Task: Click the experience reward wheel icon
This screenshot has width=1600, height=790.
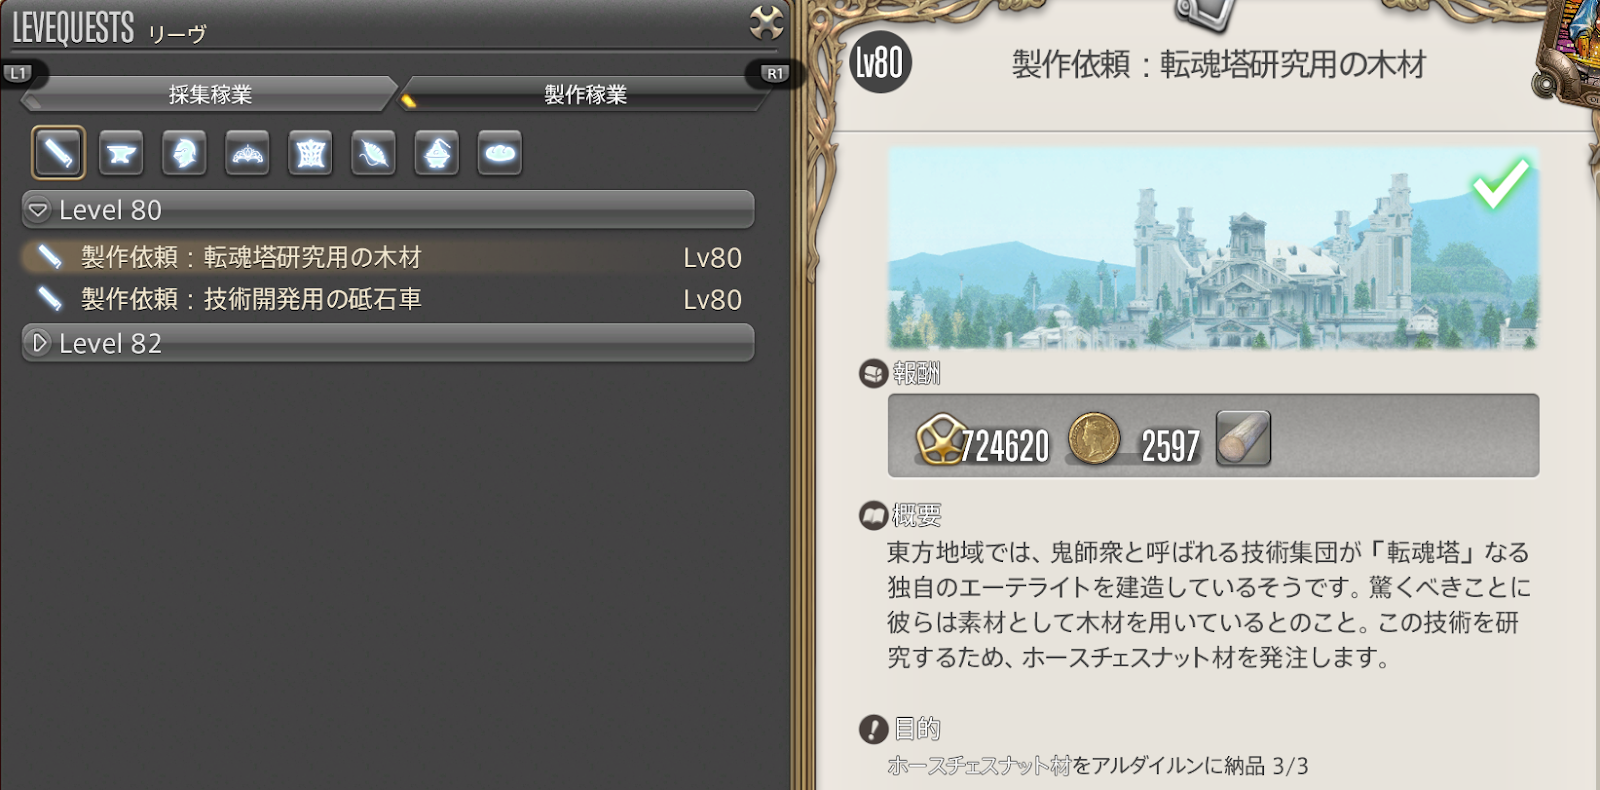Action: [x=940, y=439]
